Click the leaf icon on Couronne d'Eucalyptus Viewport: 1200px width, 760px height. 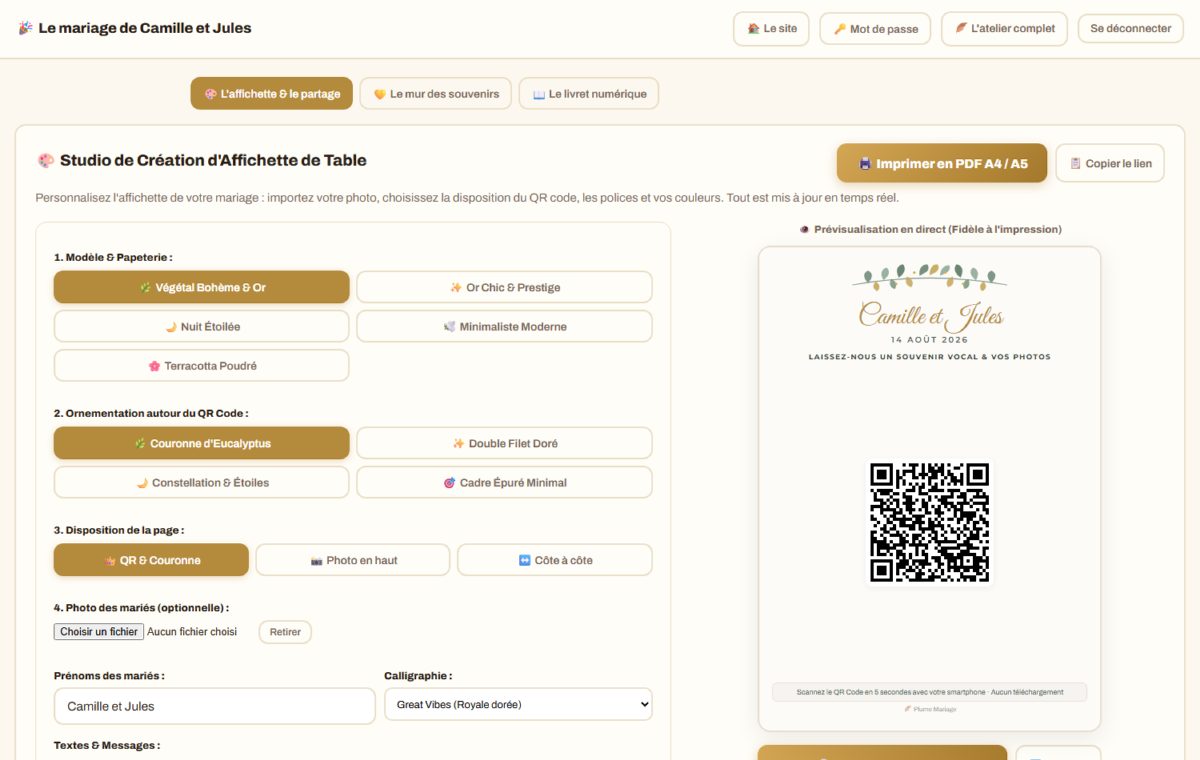[x=140, y=443]
